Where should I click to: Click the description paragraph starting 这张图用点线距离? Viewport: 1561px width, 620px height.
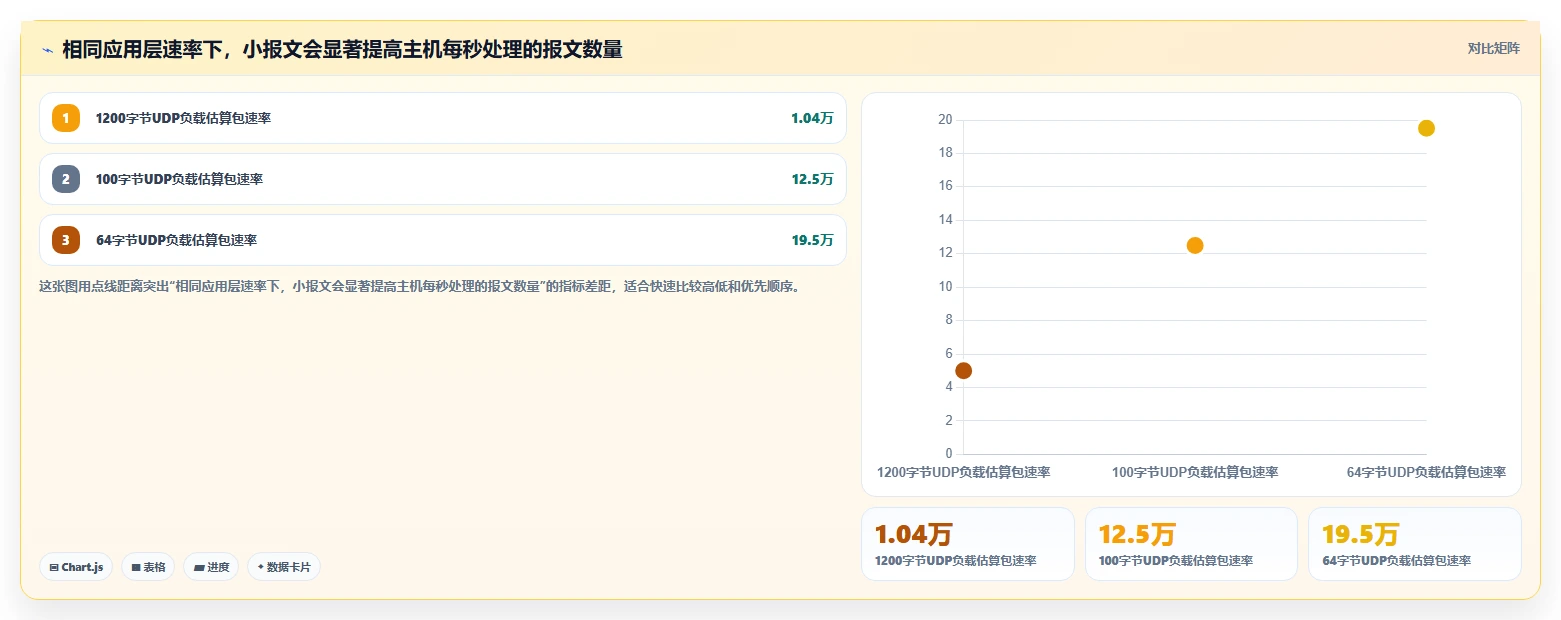pyautogui.click(x=420, y=286)
